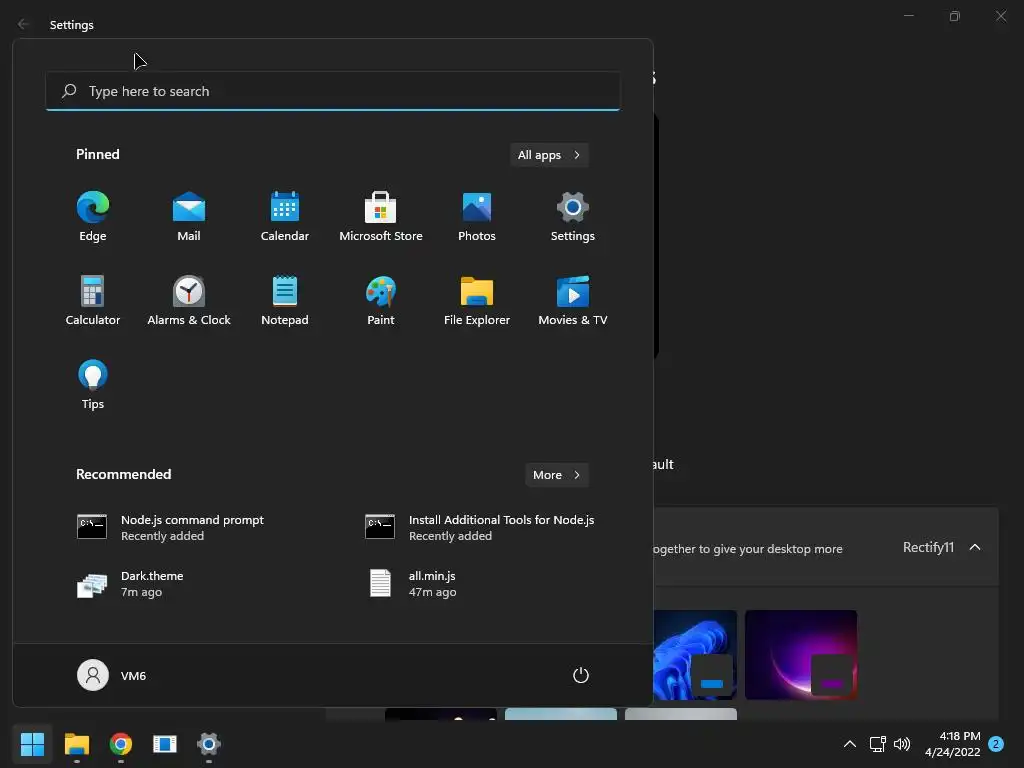Open Install Additional Tools for Node.js
Screen dimensions: 1024x768
(x=481, y=527)
